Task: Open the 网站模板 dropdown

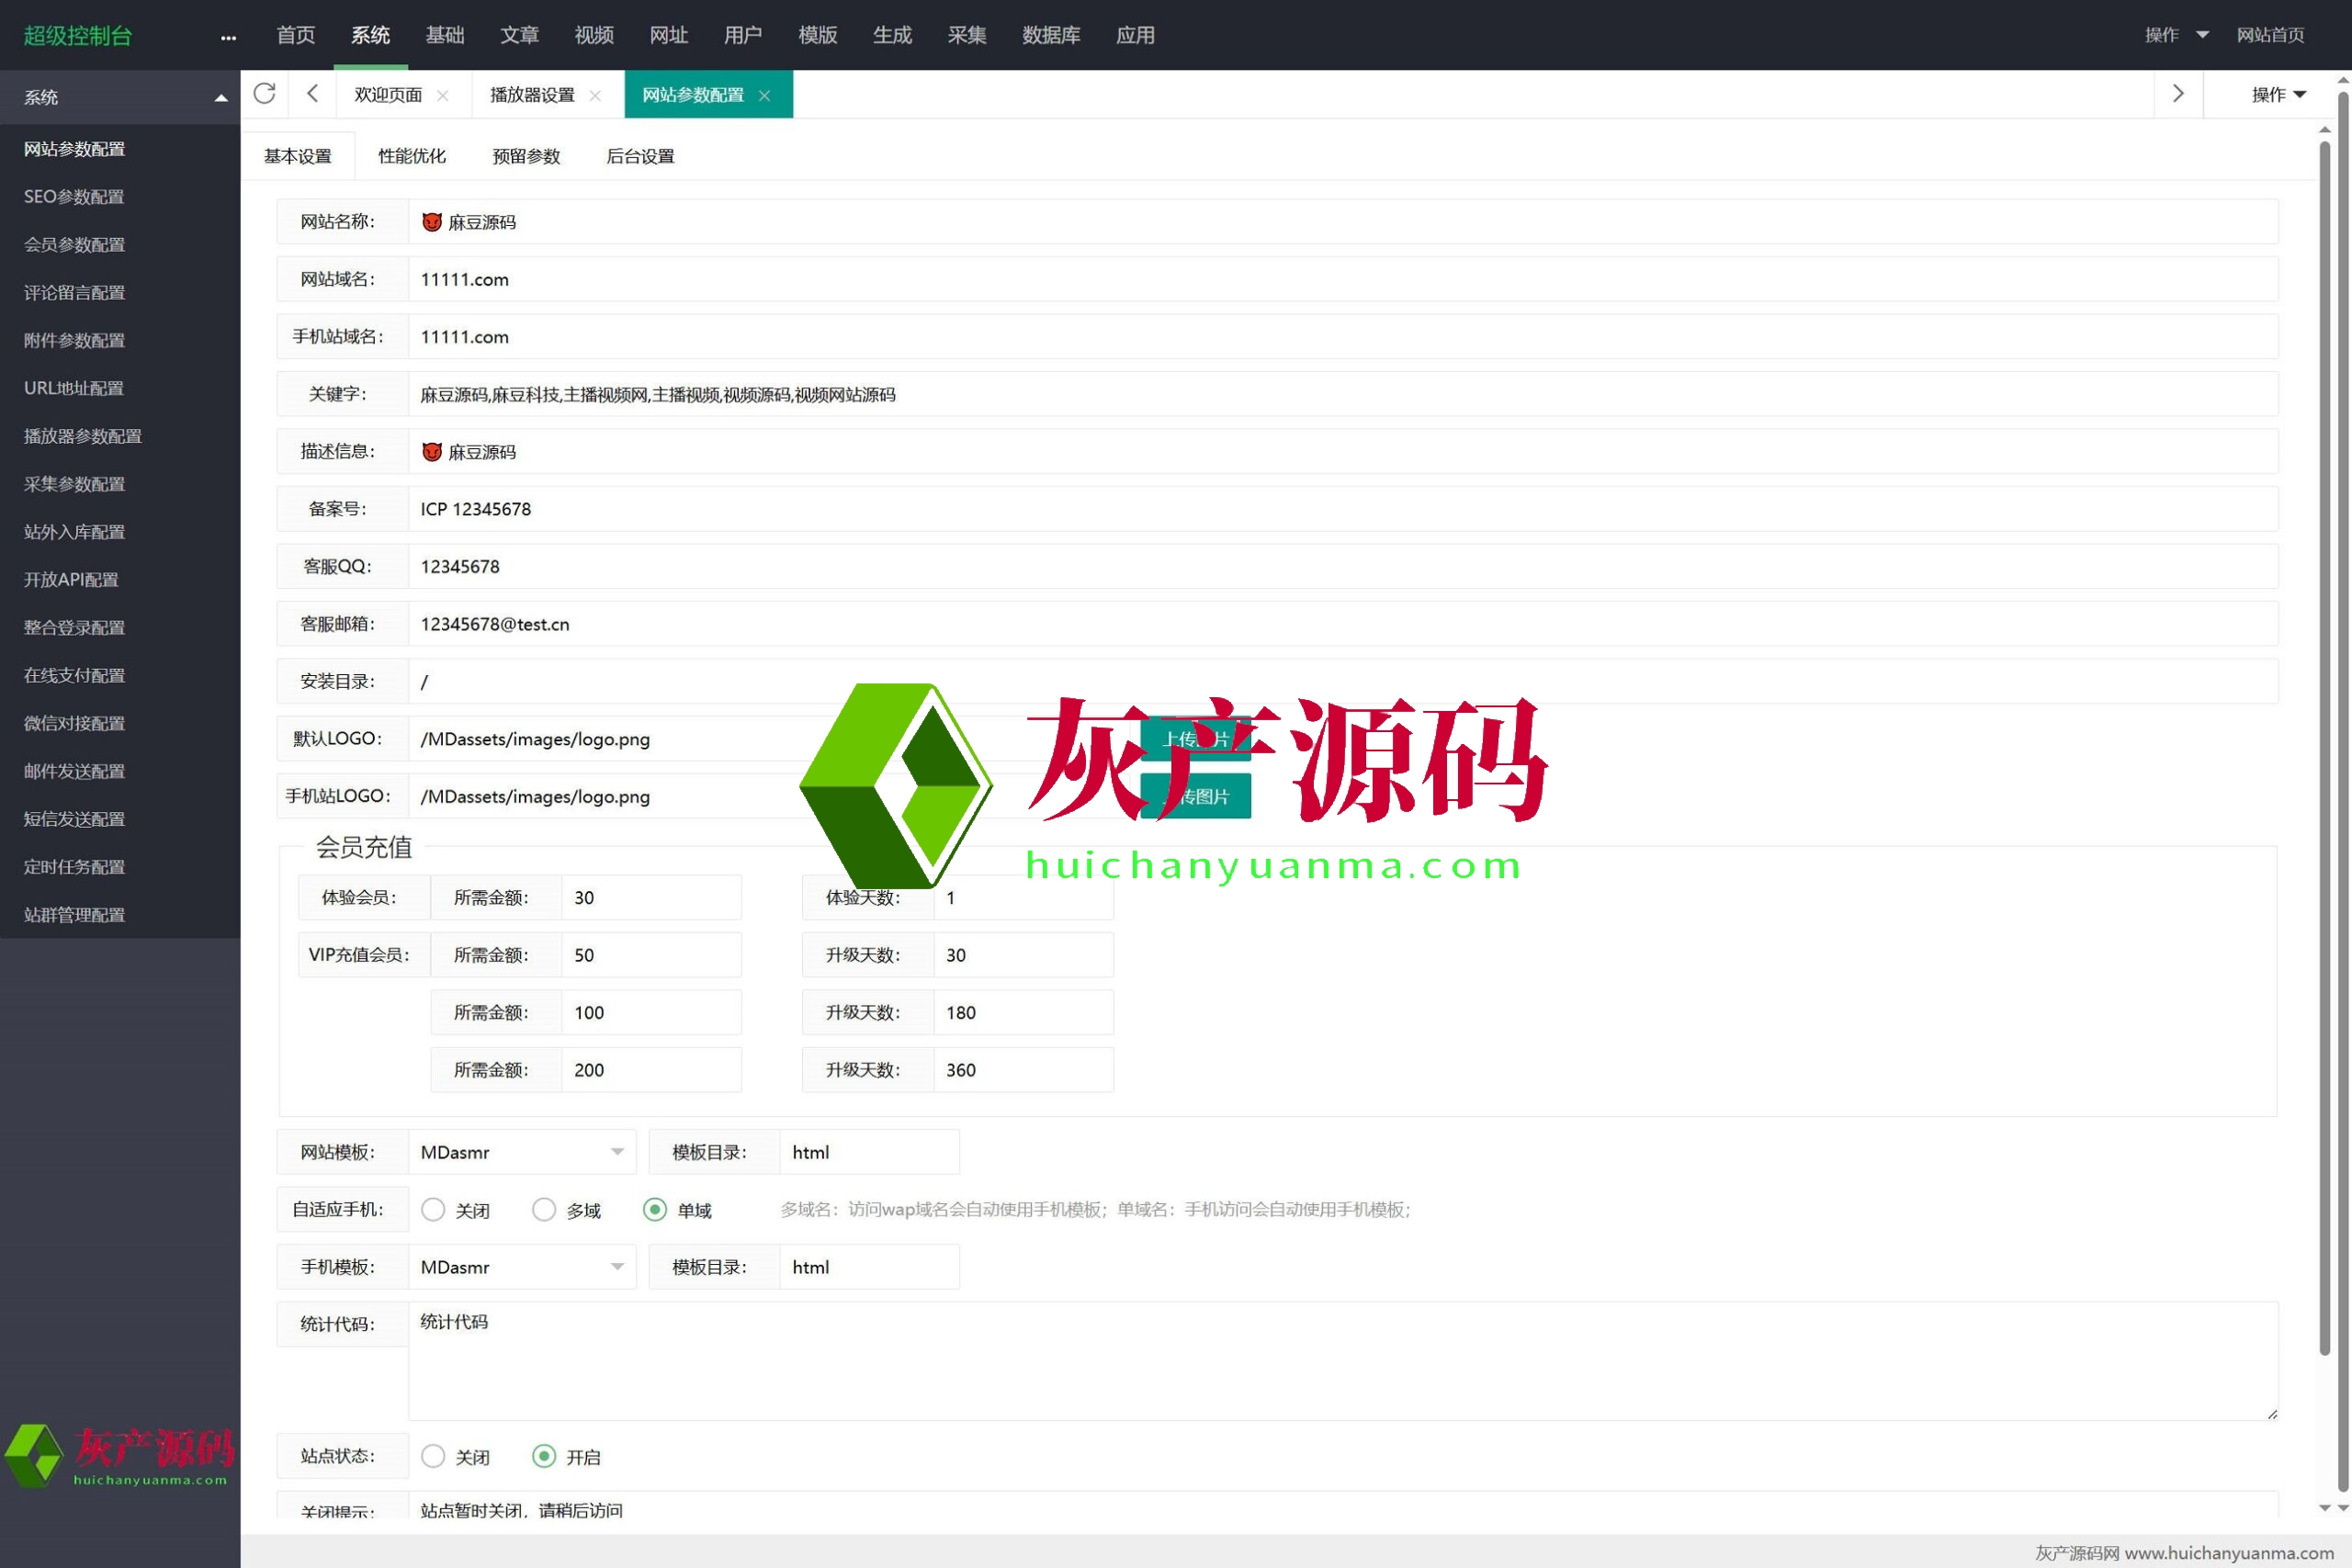Action: tap(521, 1152)
